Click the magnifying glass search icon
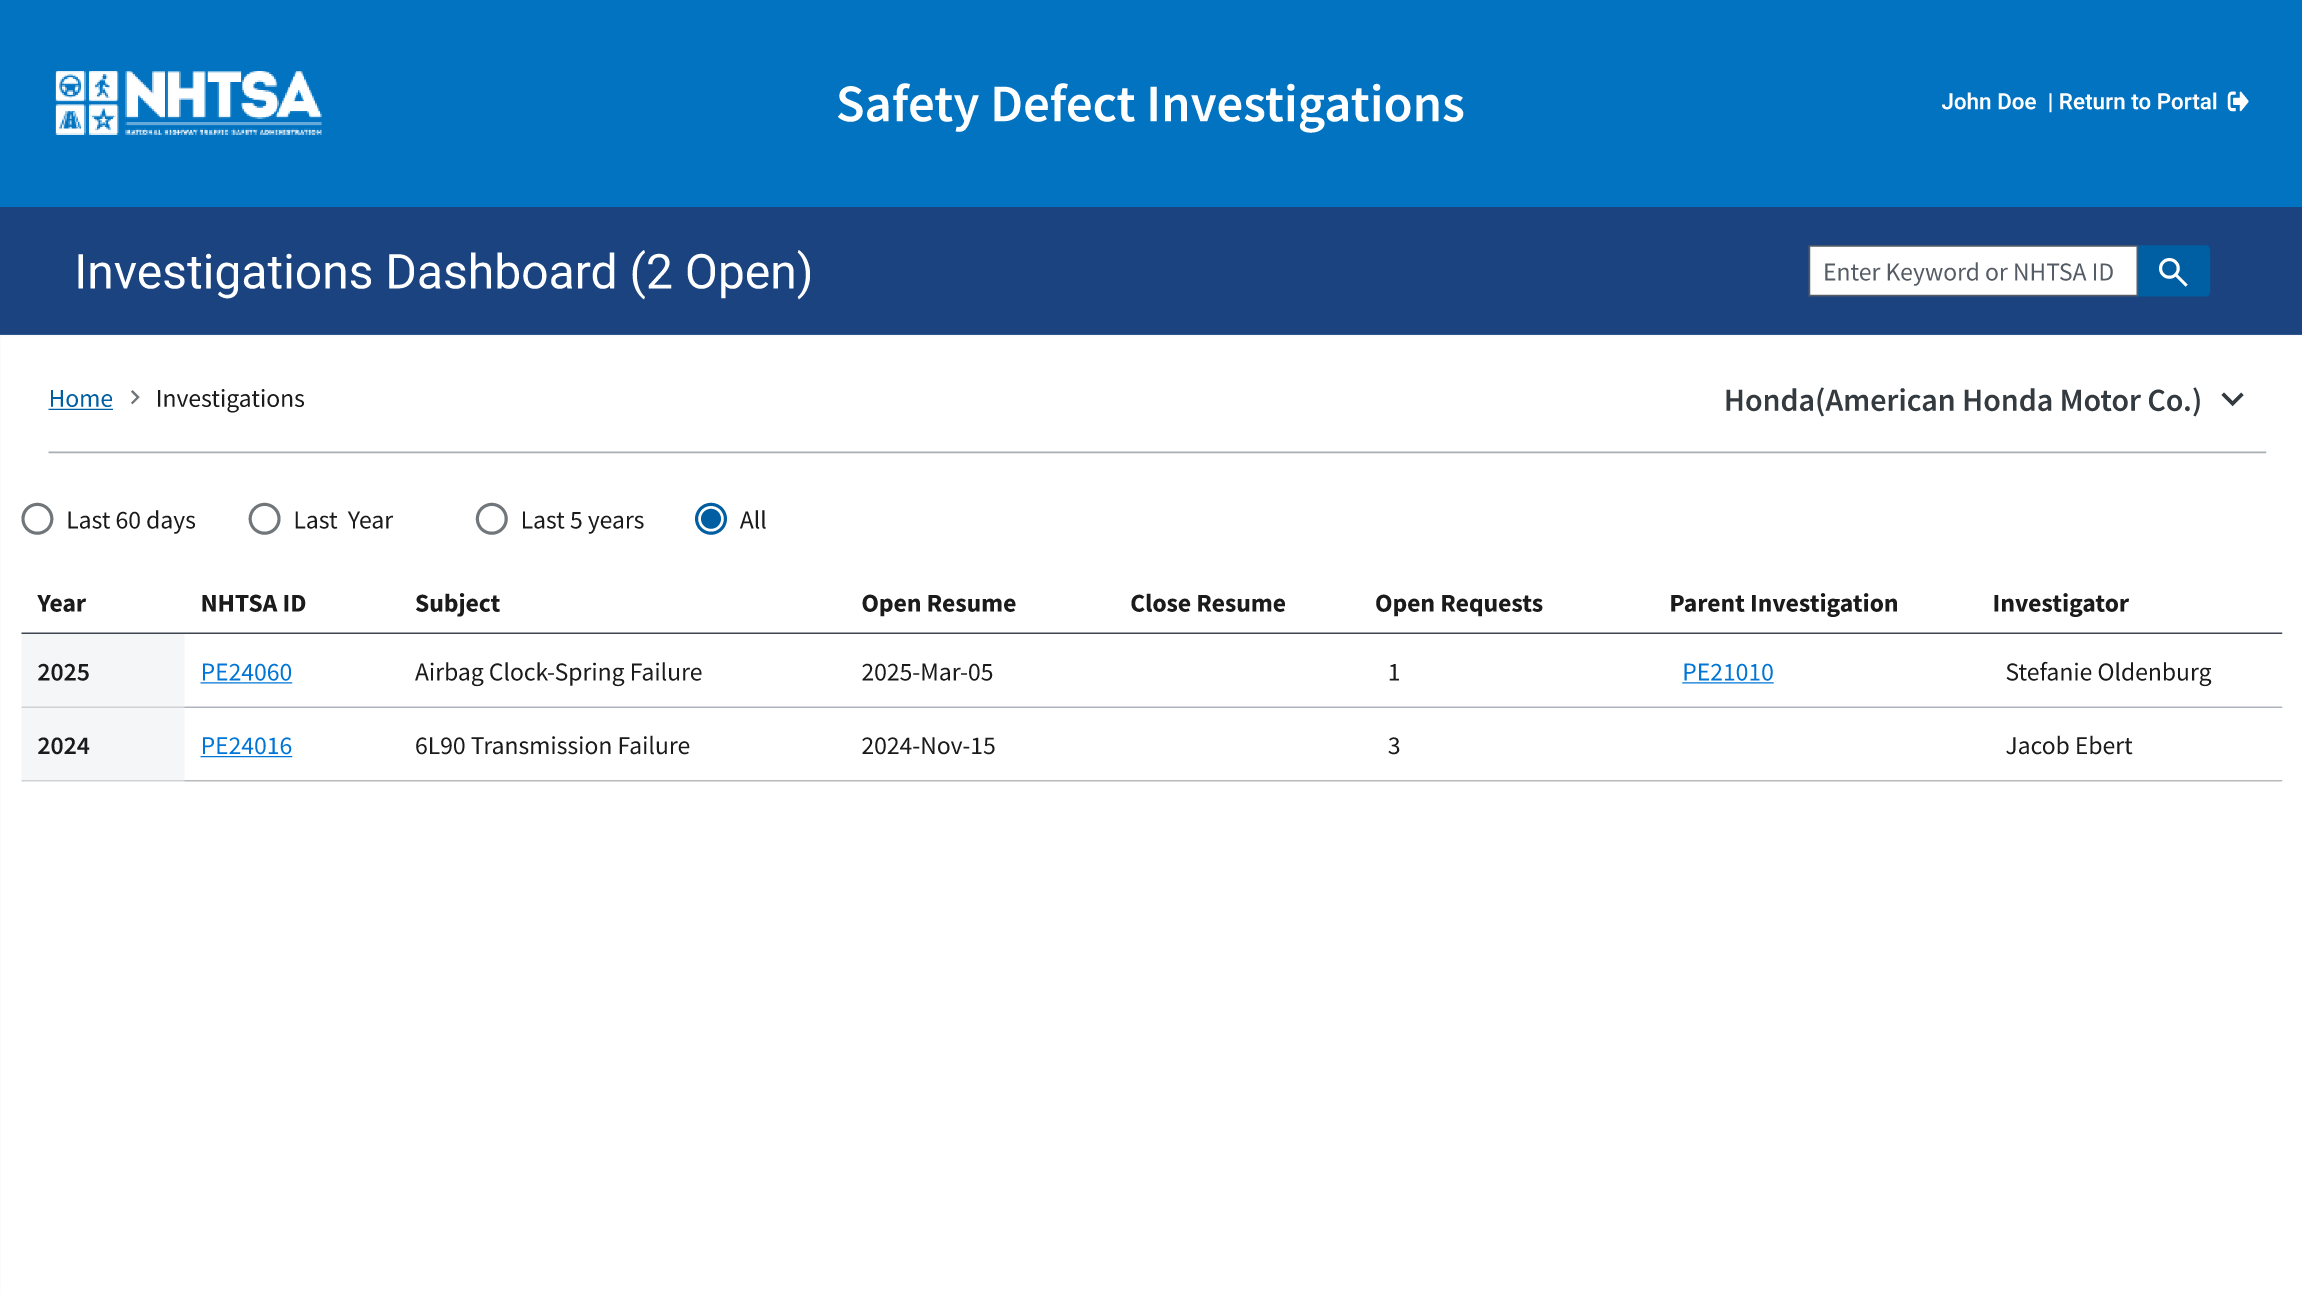Viewport: 2302px width, 1294px height. 2172,272
